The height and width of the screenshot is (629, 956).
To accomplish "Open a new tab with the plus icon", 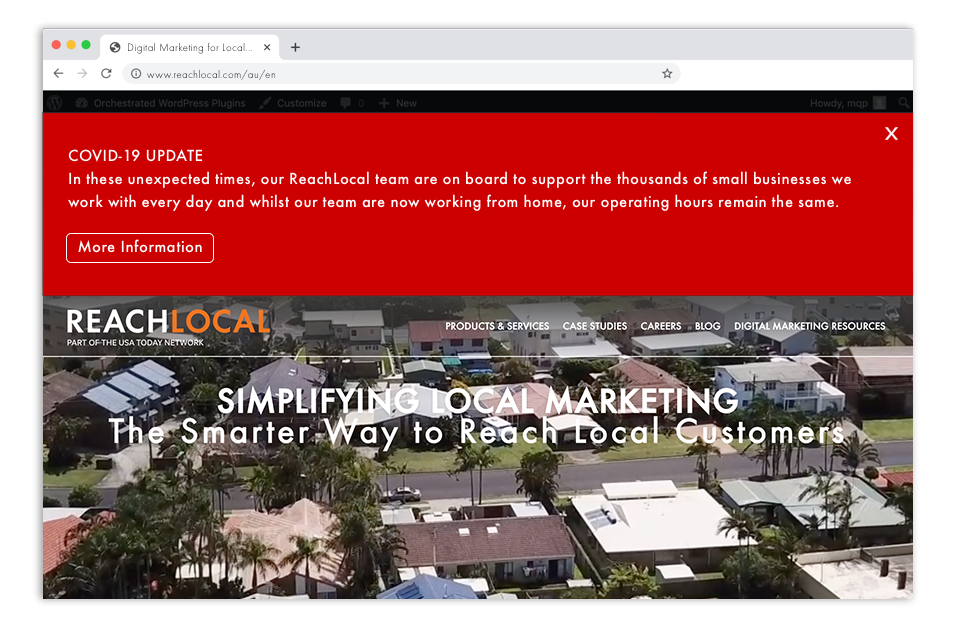I will point(295,47).
